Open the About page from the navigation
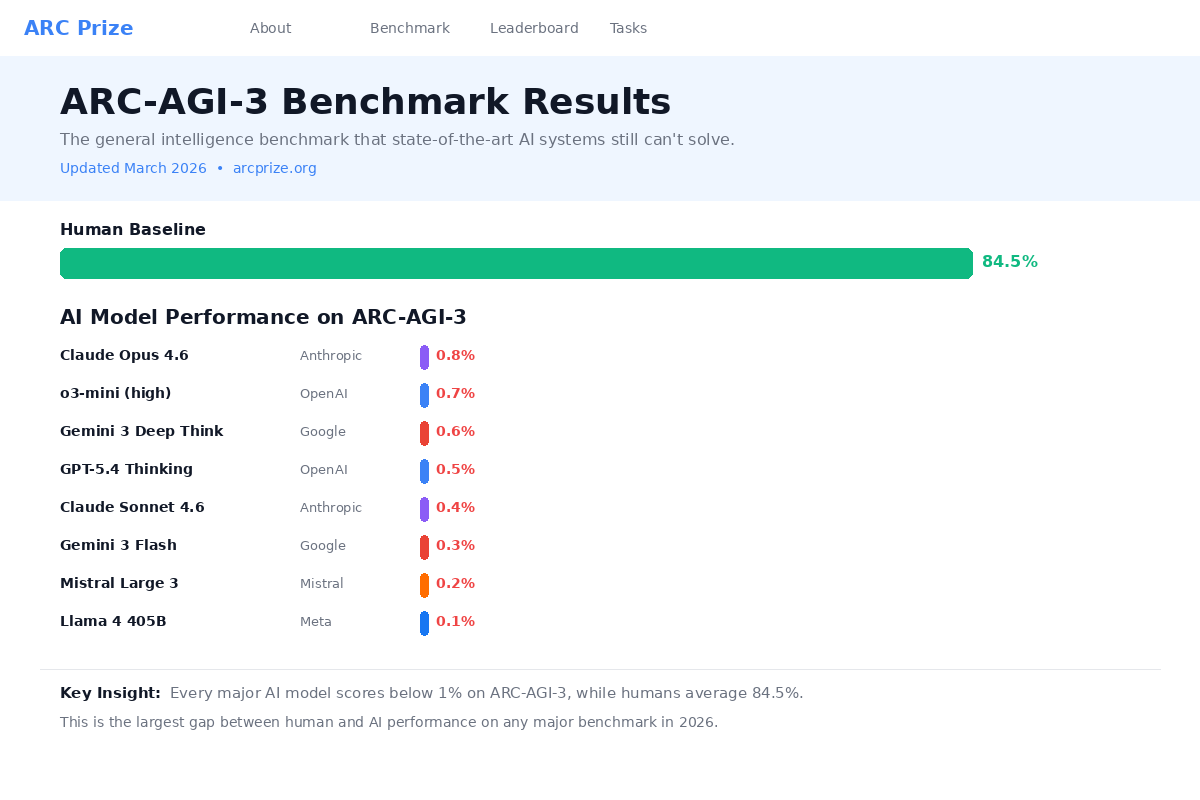Screen dimensions: 1200x800 pyautogui.click(x=270, y=28)
